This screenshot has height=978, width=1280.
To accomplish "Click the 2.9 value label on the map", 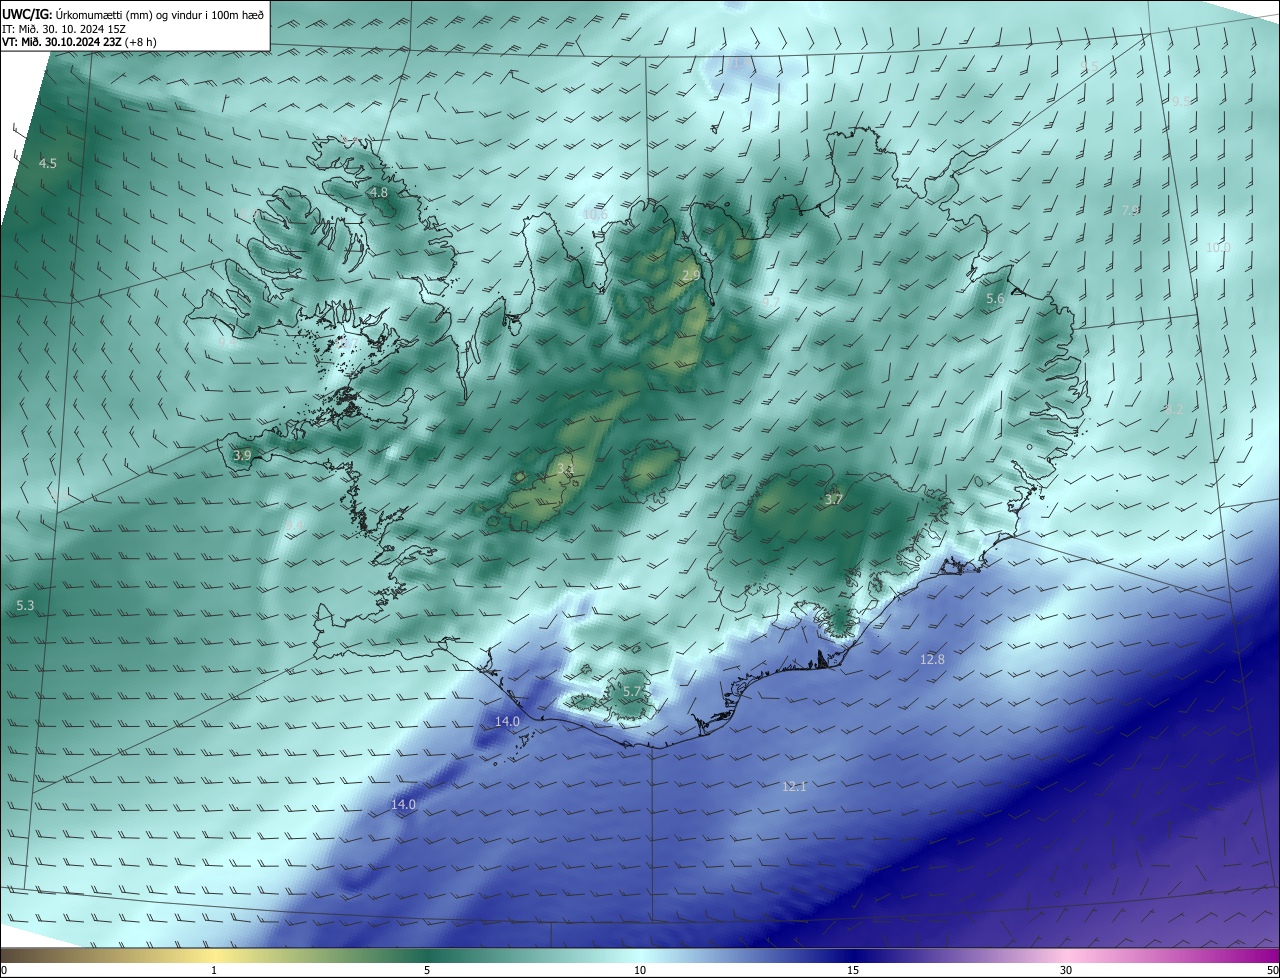I will (690, 276).
